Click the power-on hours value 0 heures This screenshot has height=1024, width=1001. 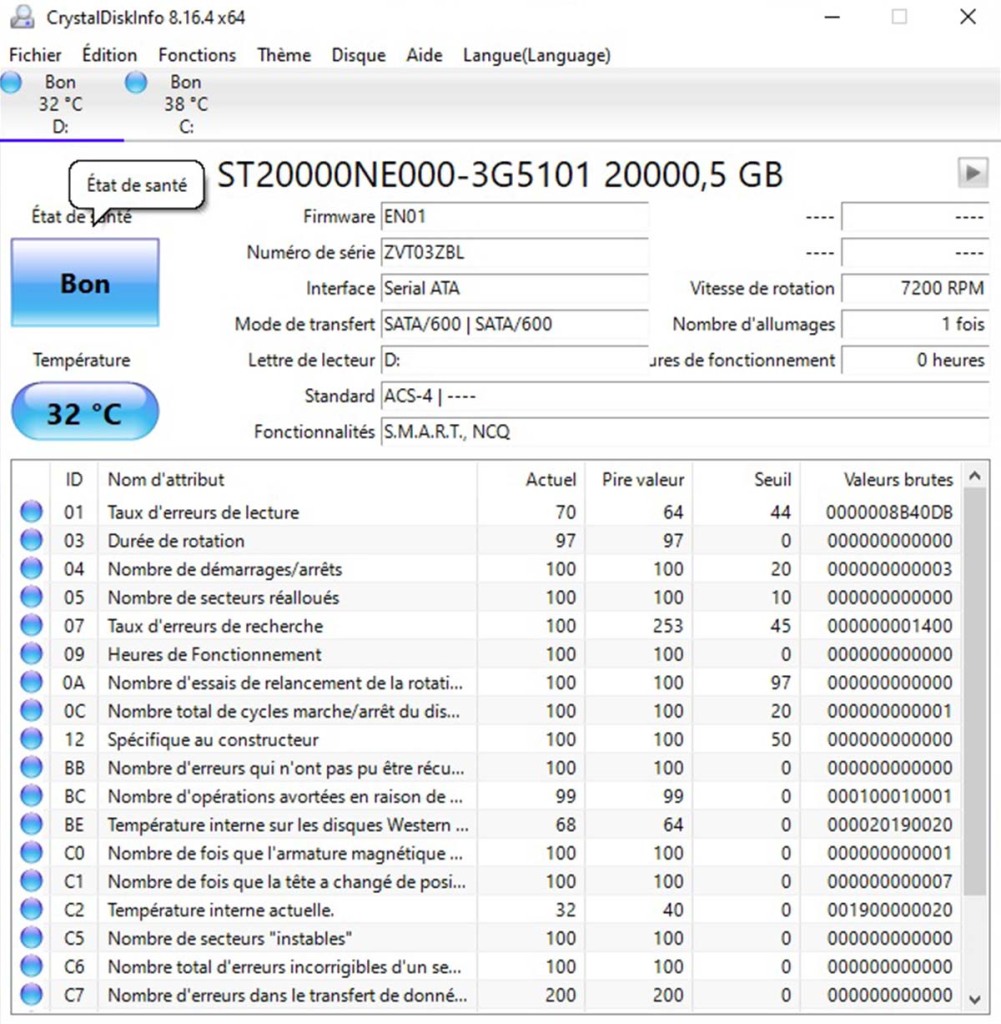tap(915, 360)
